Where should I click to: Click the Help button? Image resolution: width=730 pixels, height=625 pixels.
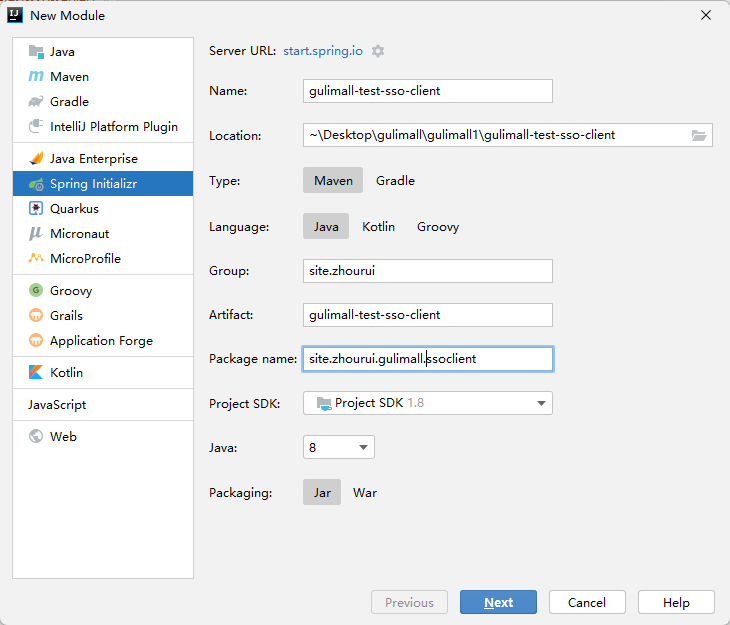tap(676, 602)
